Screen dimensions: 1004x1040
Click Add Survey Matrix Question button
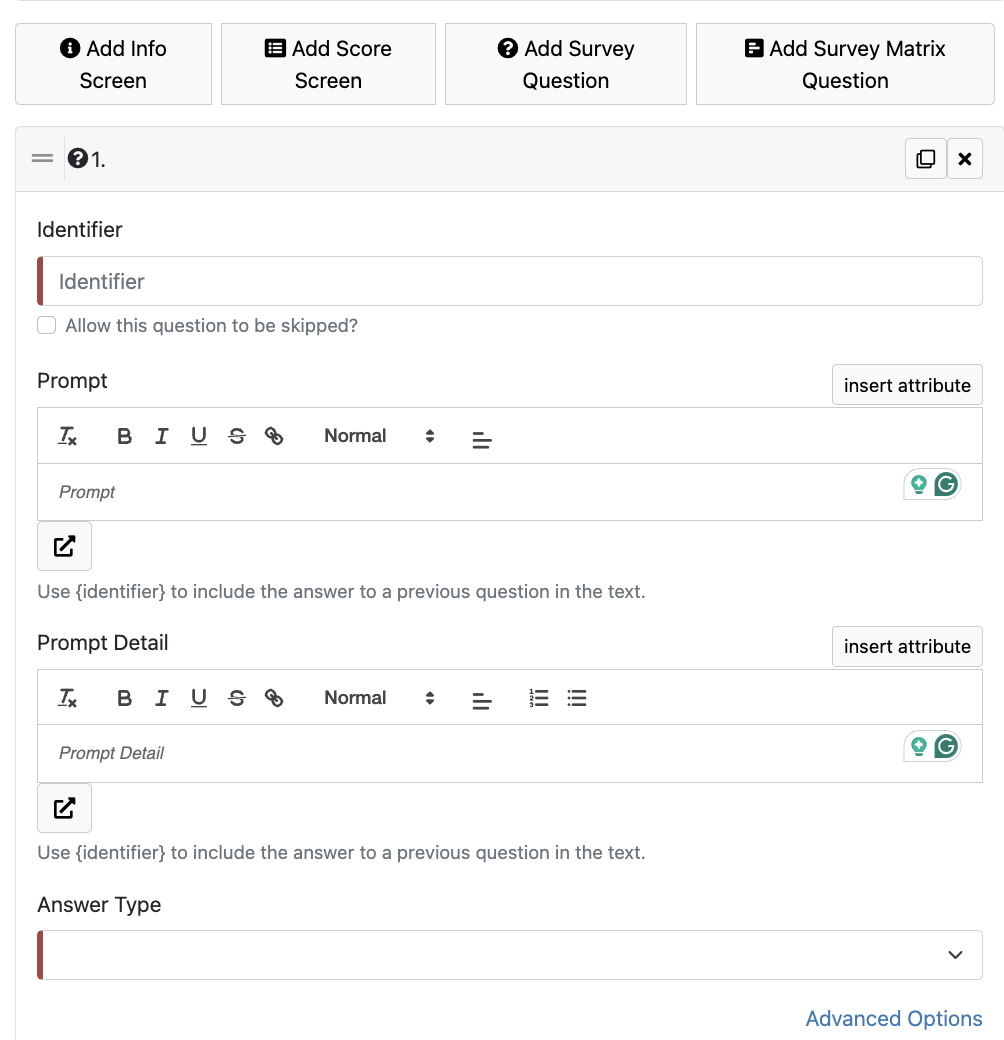coord(845,64)
